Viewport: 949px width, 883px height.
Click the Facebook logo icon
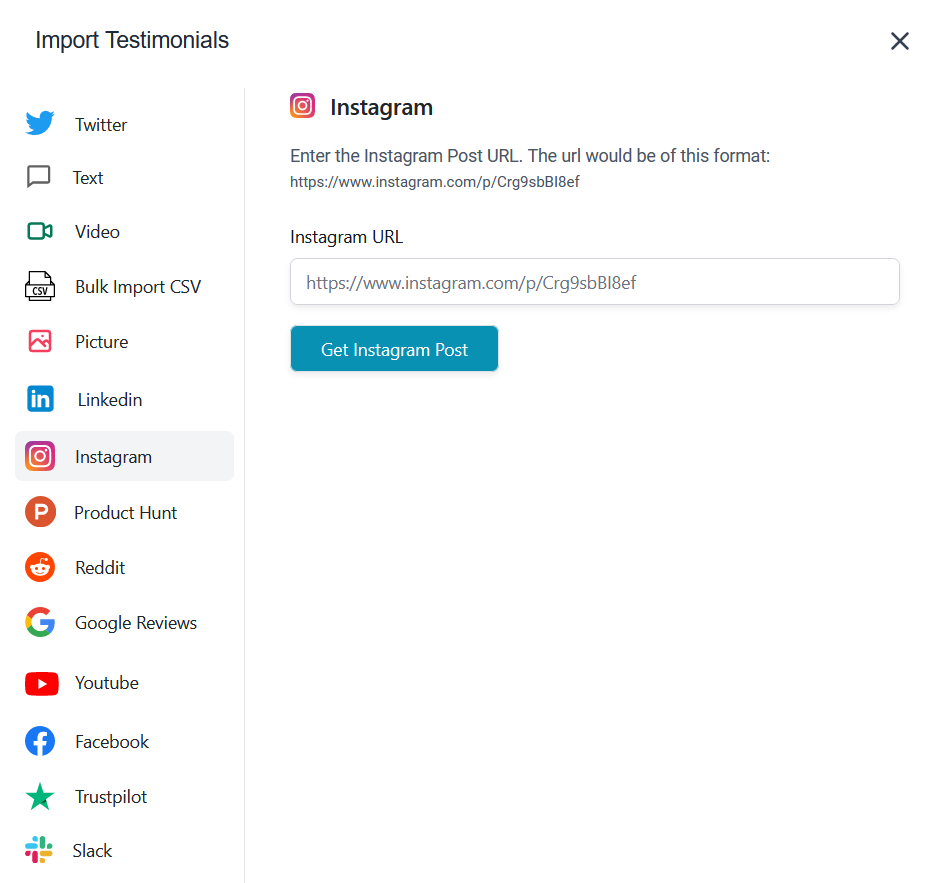[40, 741]
